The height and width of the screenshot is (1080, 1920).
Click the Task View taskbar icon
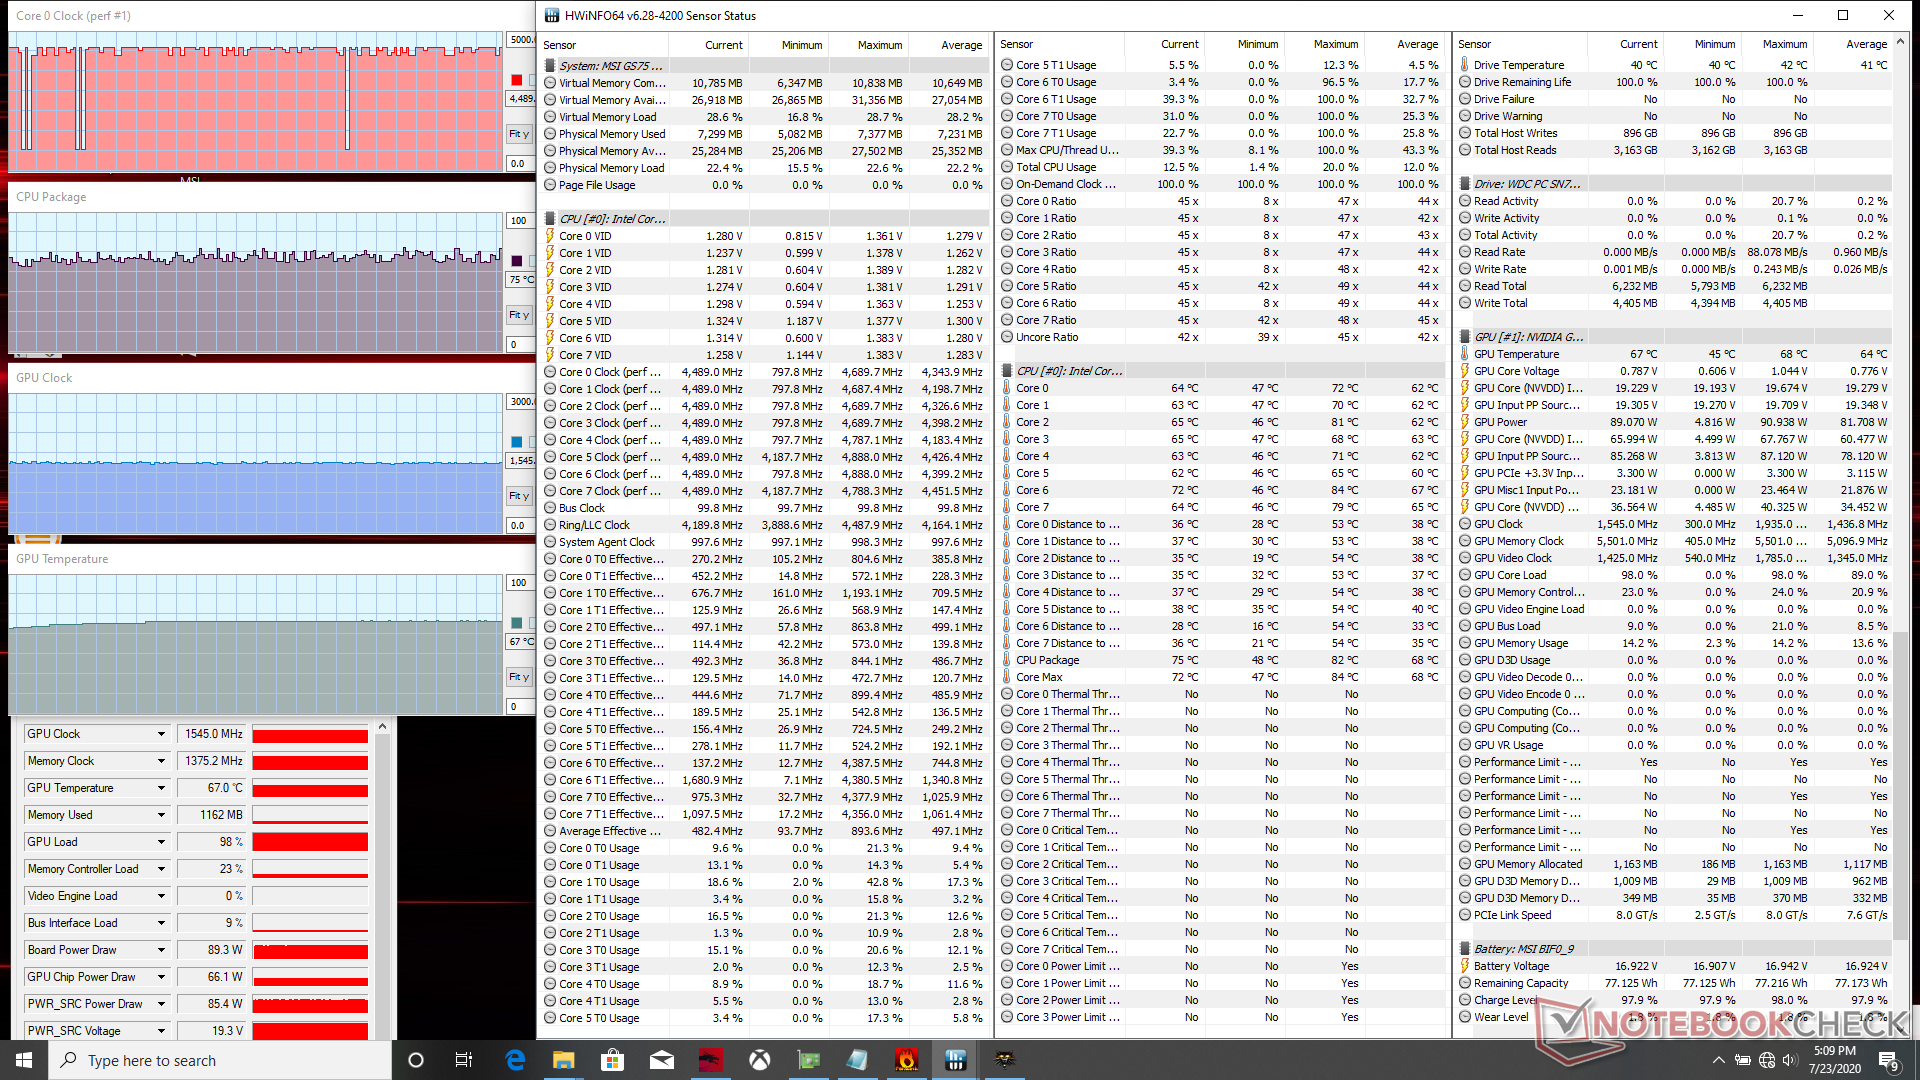click(464, 1060)
